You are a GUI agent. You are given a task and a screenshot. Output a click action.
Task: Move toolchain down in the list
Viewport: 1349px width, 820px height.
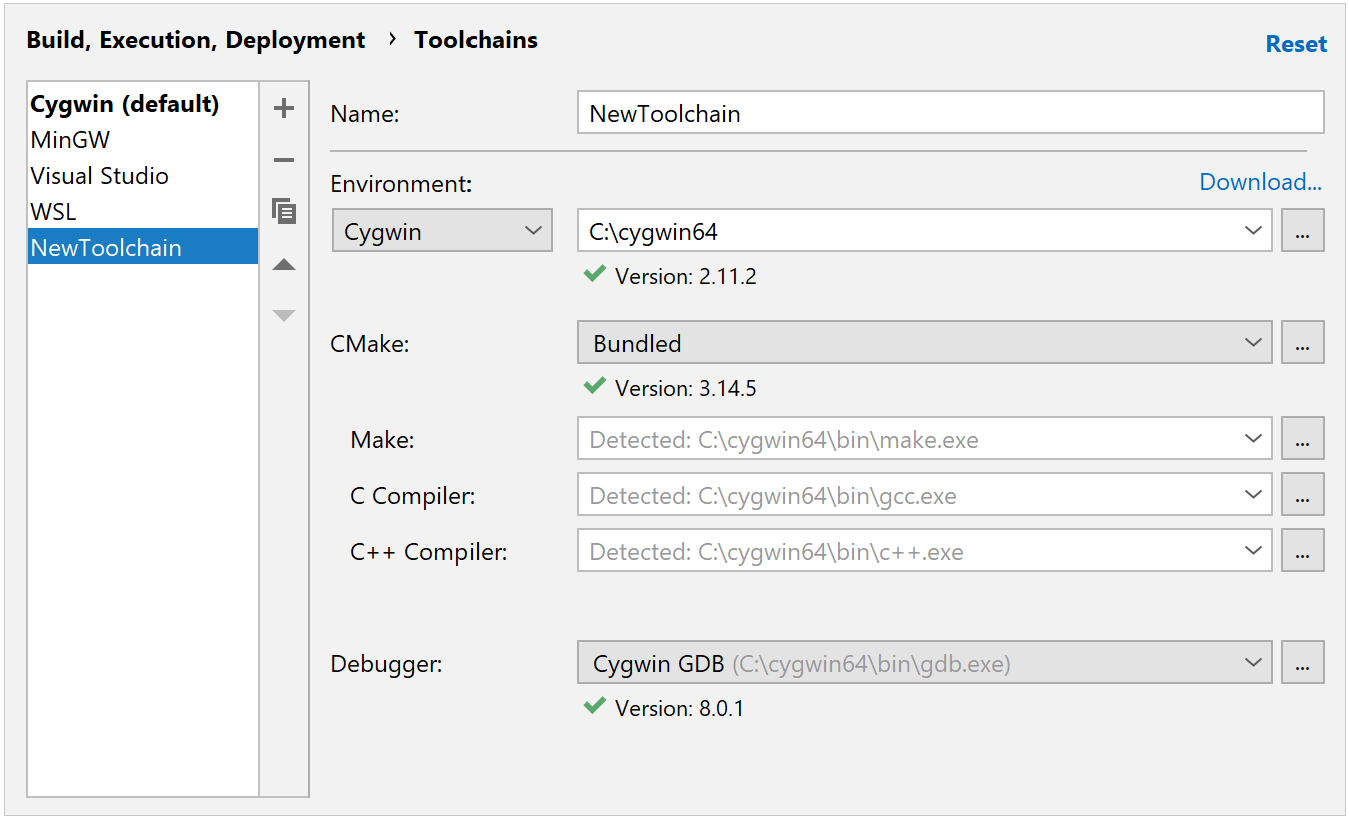point(284,316)
